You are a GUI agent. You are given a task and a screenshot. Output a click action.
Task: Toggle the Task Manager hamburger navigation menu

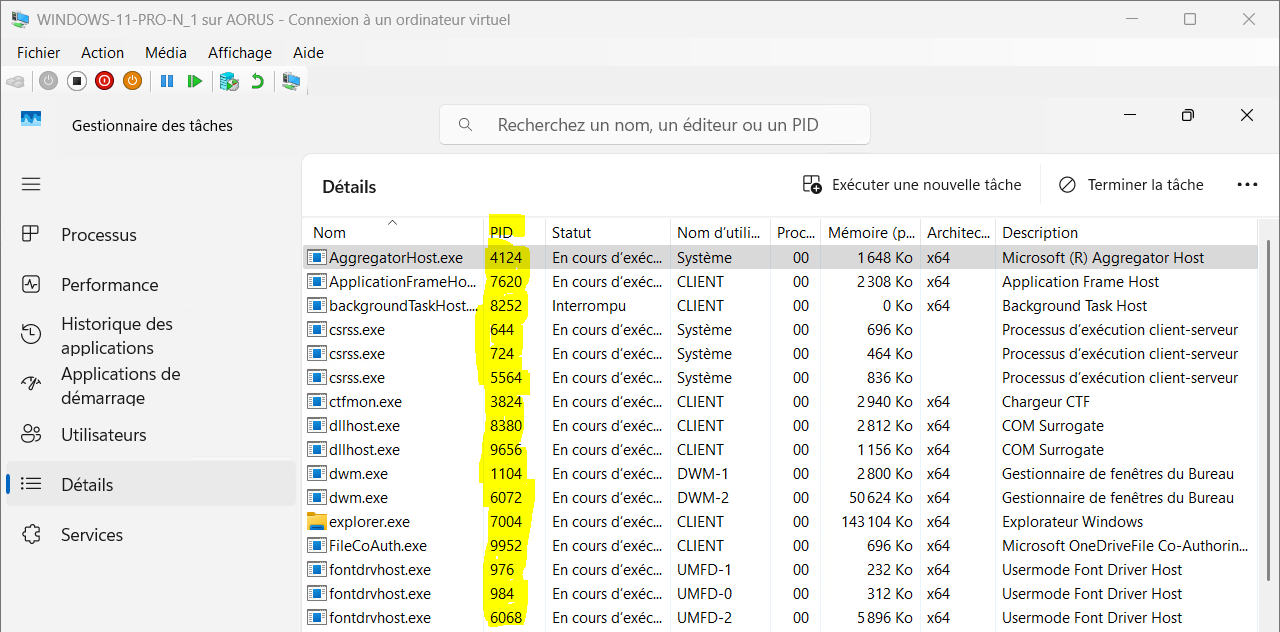point(31,184)
